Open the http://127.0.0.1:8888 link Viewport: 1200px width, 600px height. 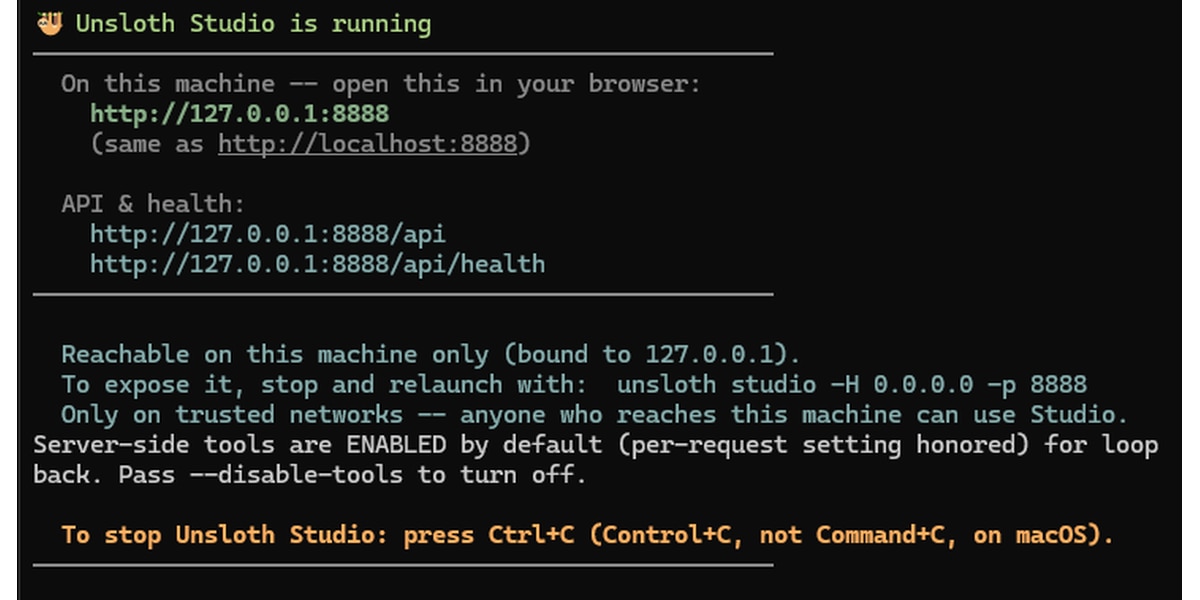click(240, 114)
